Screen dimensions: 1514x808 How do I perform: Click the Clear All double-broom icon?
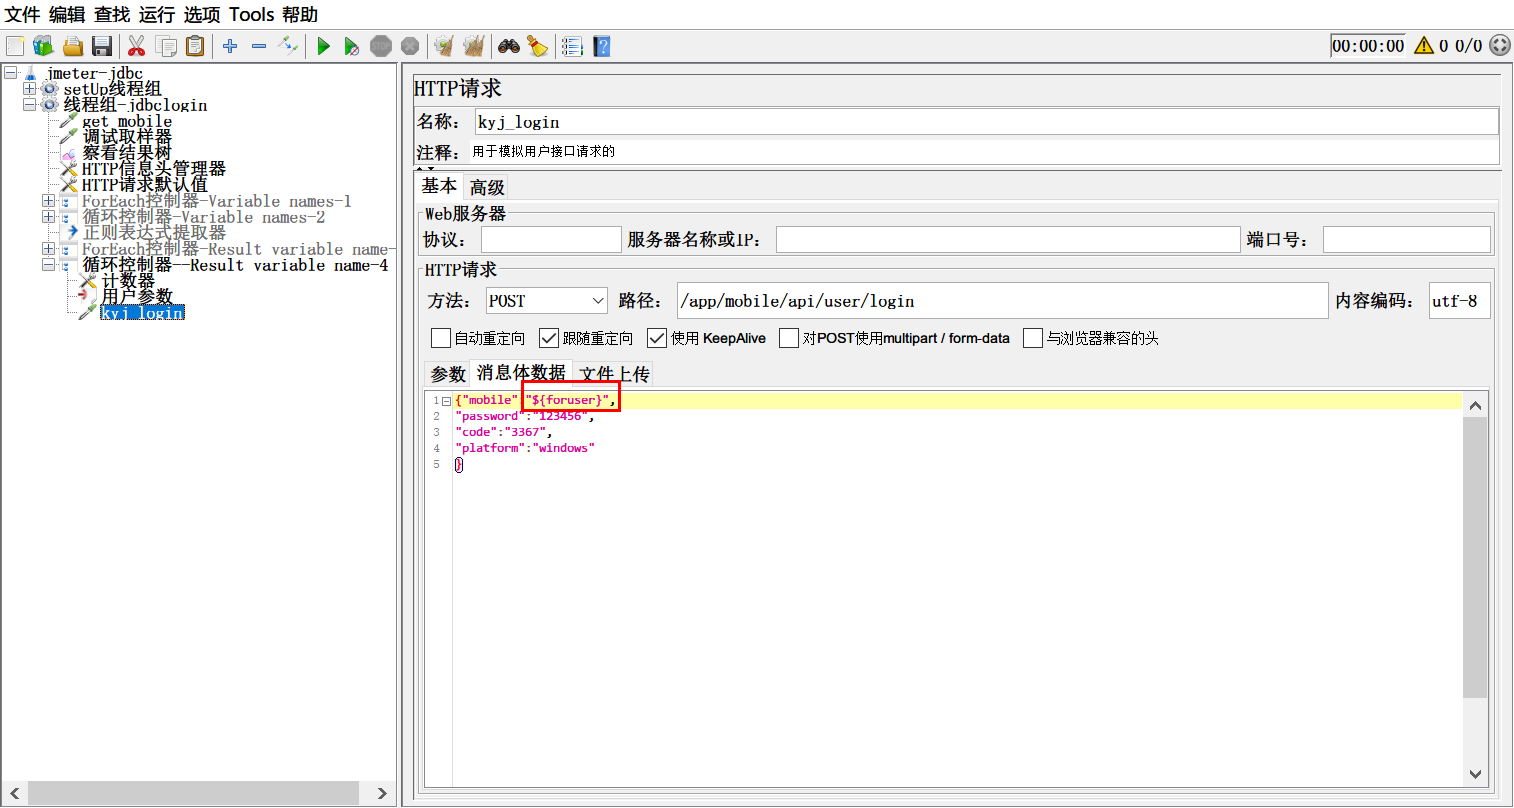[x=474, y=46]
